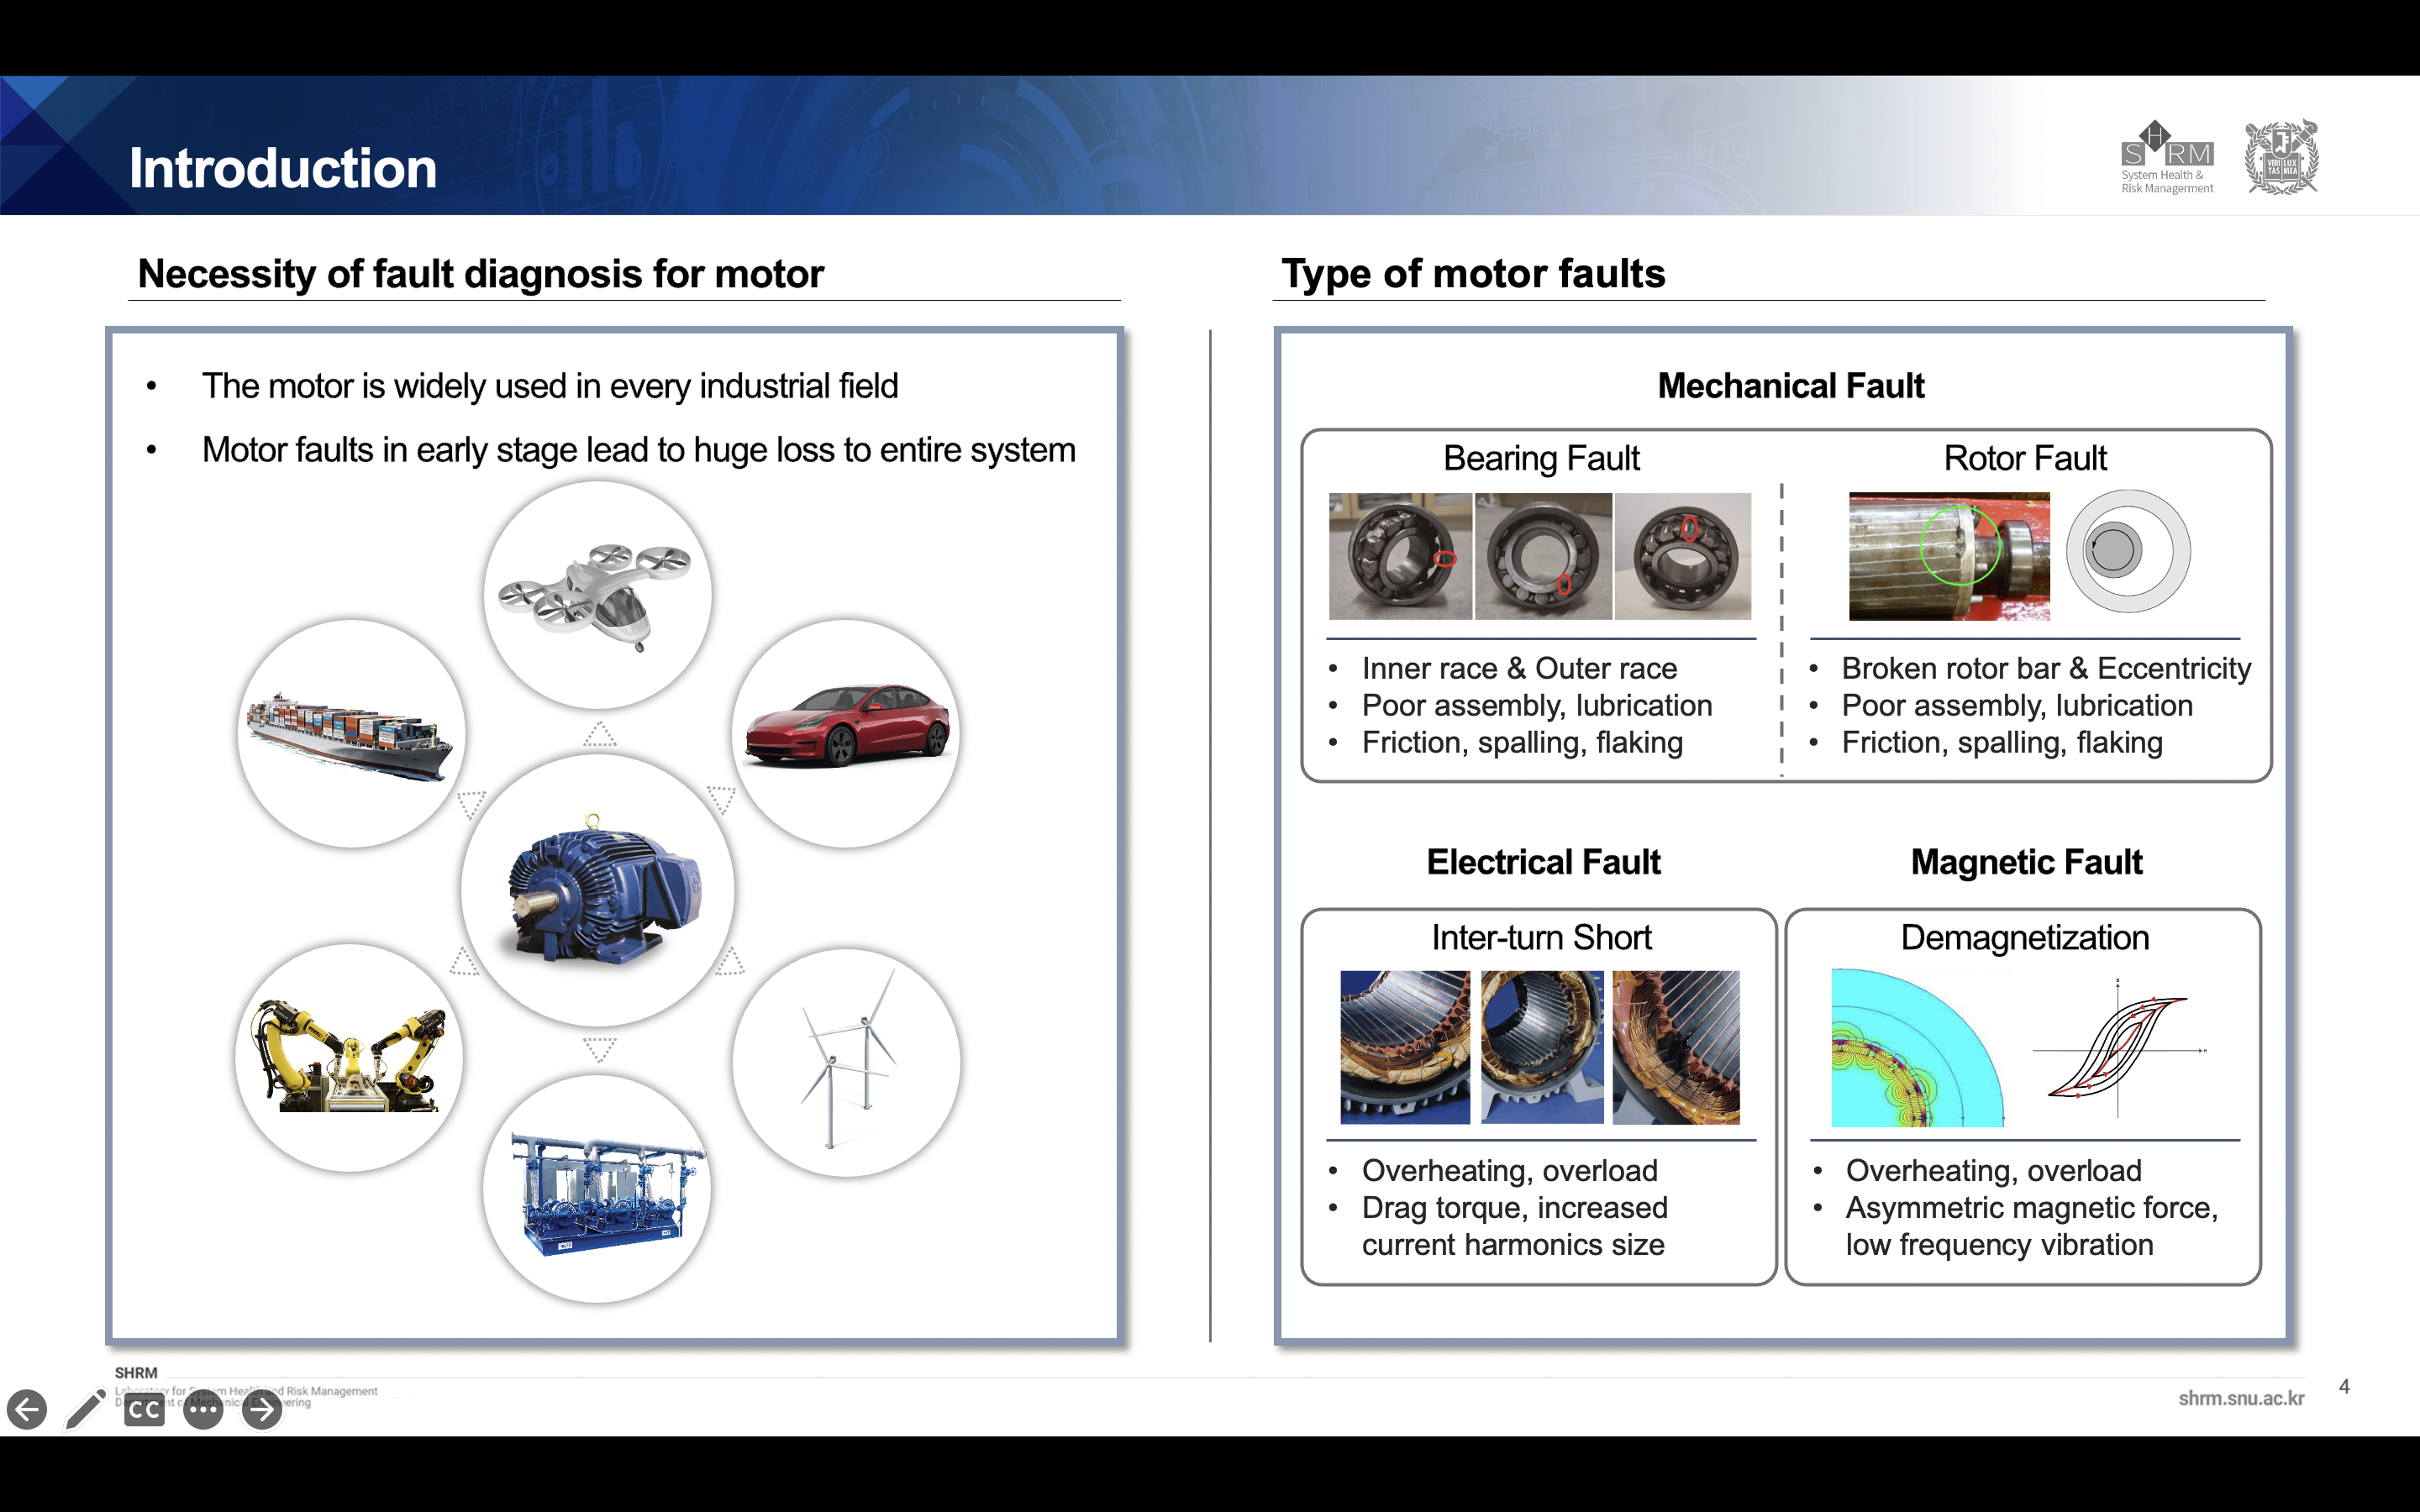
Task: Click the broken rotor bar photo
Action: point(1949,556)
